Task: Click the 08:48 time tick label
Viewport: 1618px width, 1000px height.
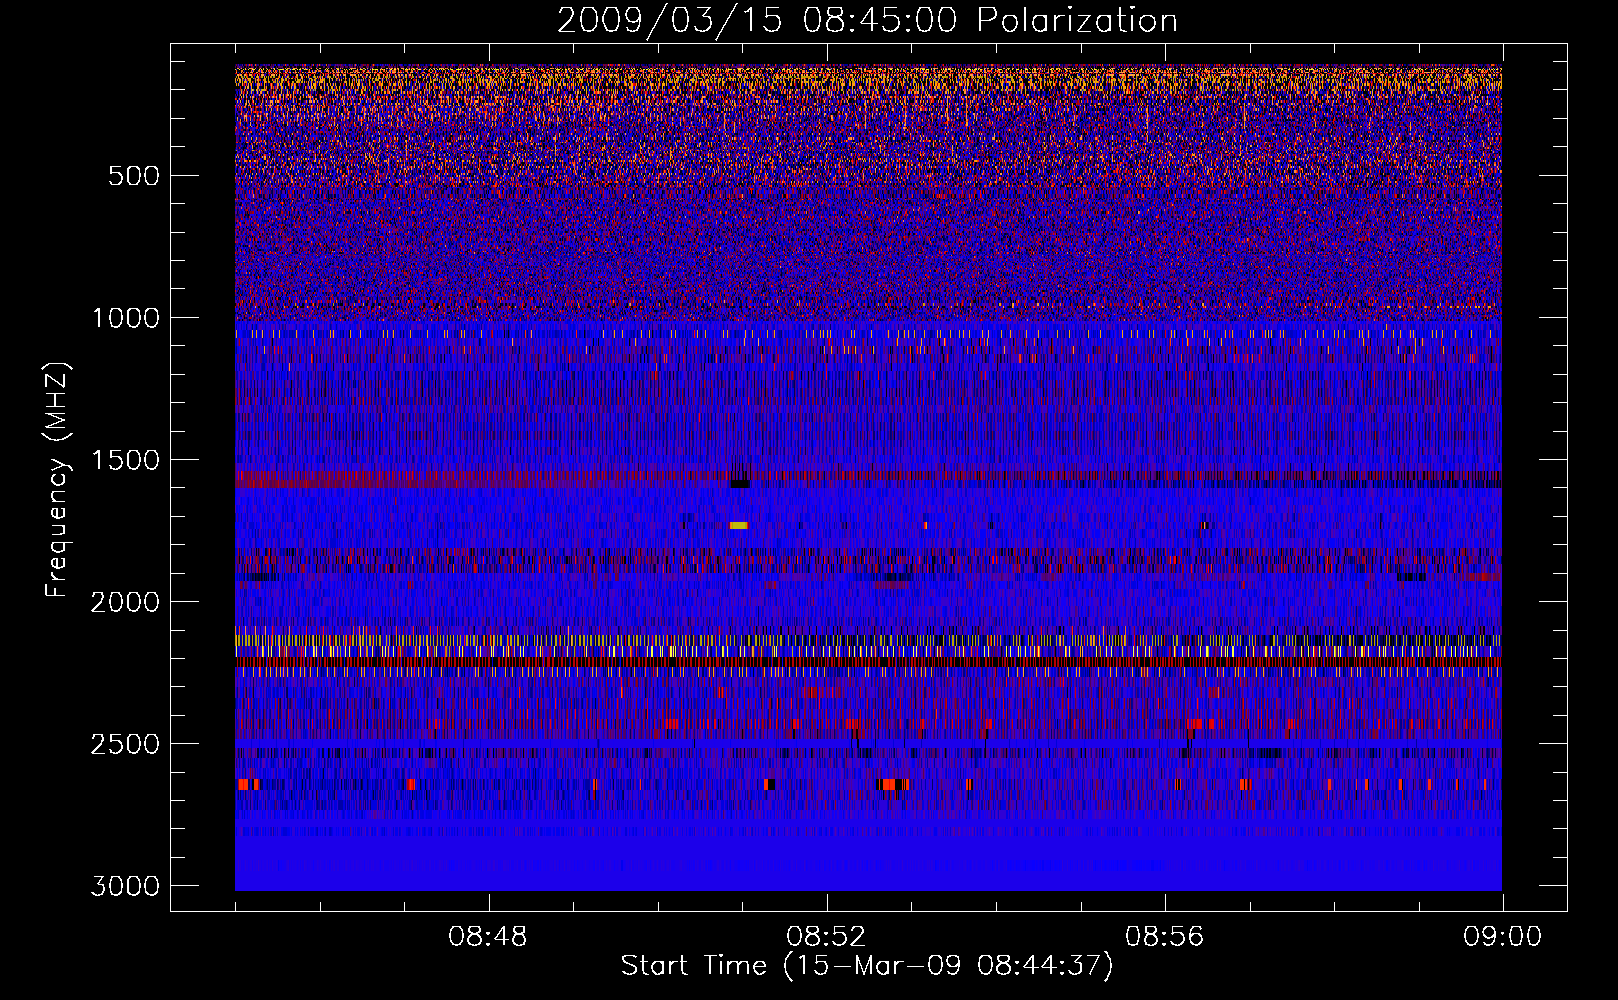Action: pyautogui.click(x=488, y=937)
